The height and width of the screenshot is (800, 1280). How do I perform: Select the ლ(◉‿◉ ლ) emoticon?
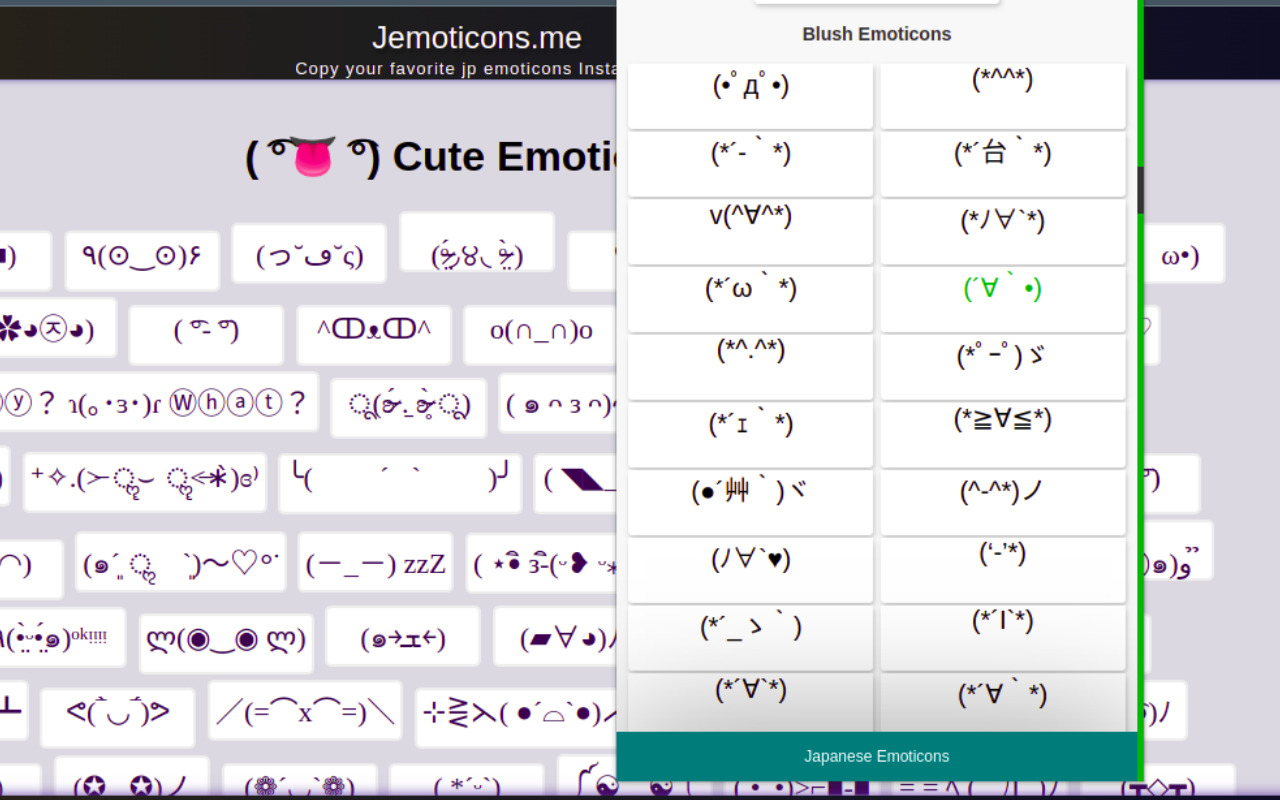click(x=226, y=643)
